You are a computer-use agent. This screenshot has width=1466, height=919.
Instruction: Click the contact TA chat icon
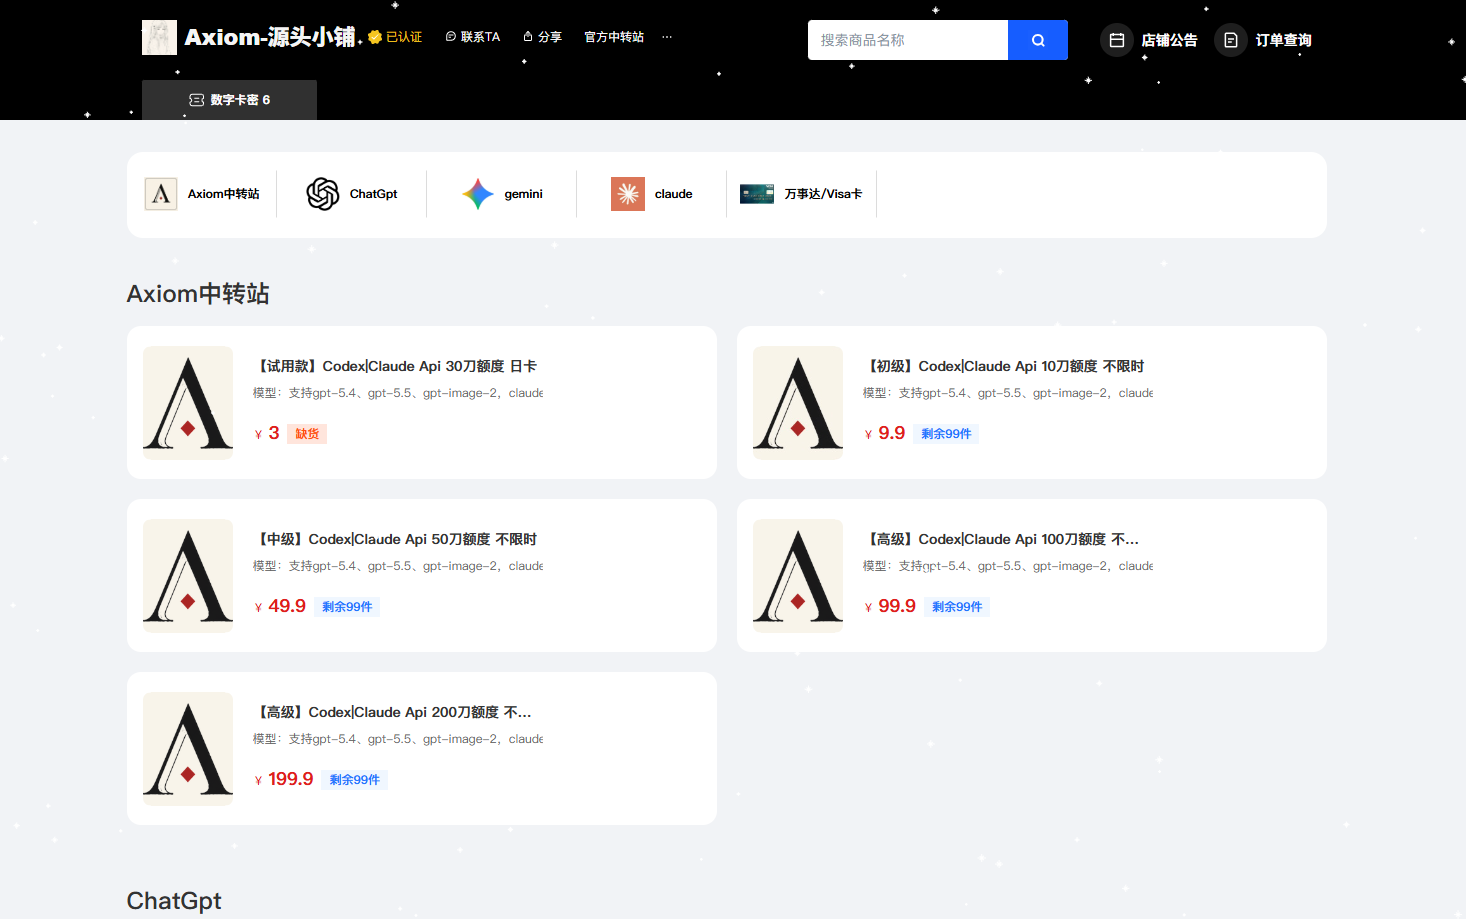pos(451,37)
